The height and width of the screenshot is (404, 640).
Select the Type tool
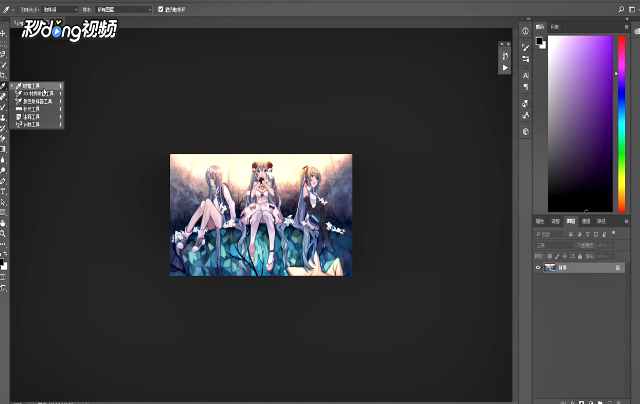3,192
